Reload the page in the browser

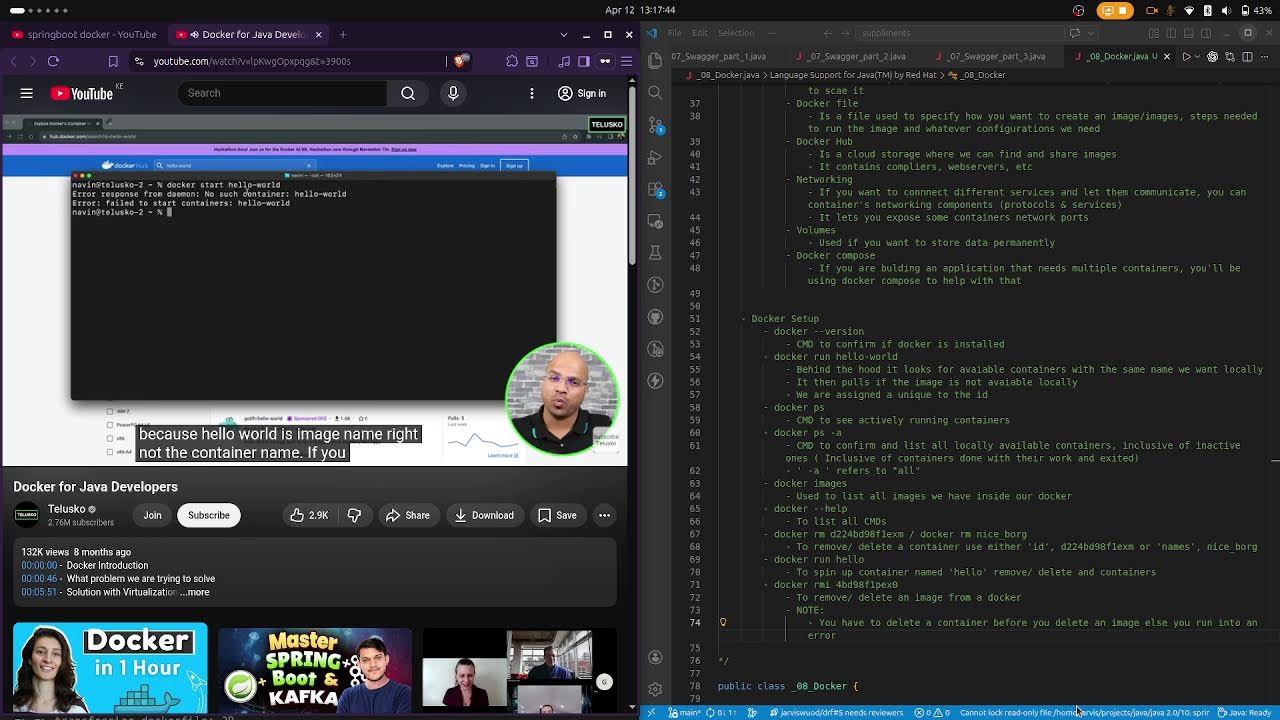point(53,61)
